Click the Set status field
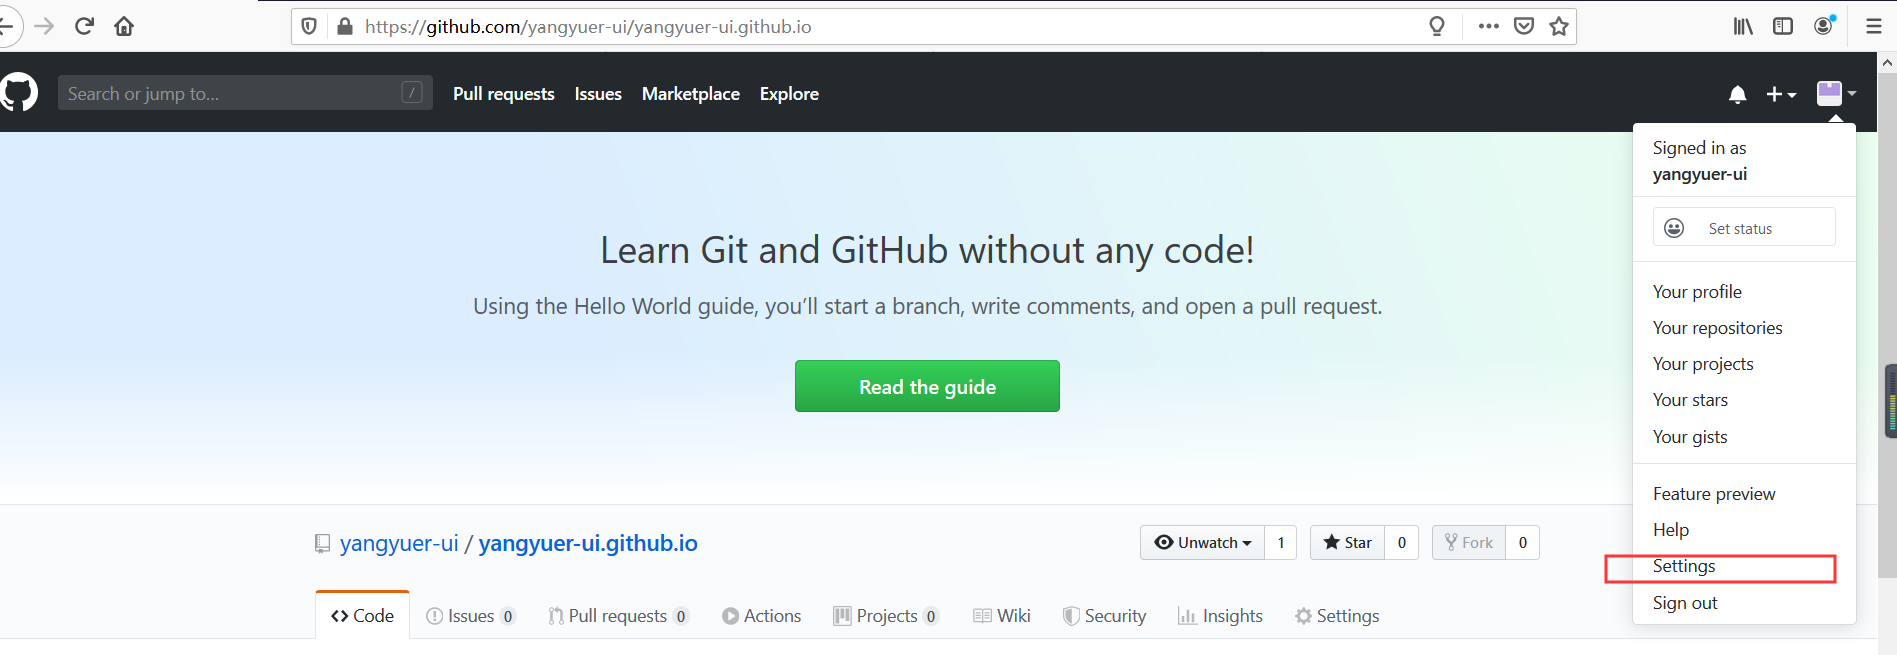This screenshot has width=1897, height=655. click(1744, 227)
